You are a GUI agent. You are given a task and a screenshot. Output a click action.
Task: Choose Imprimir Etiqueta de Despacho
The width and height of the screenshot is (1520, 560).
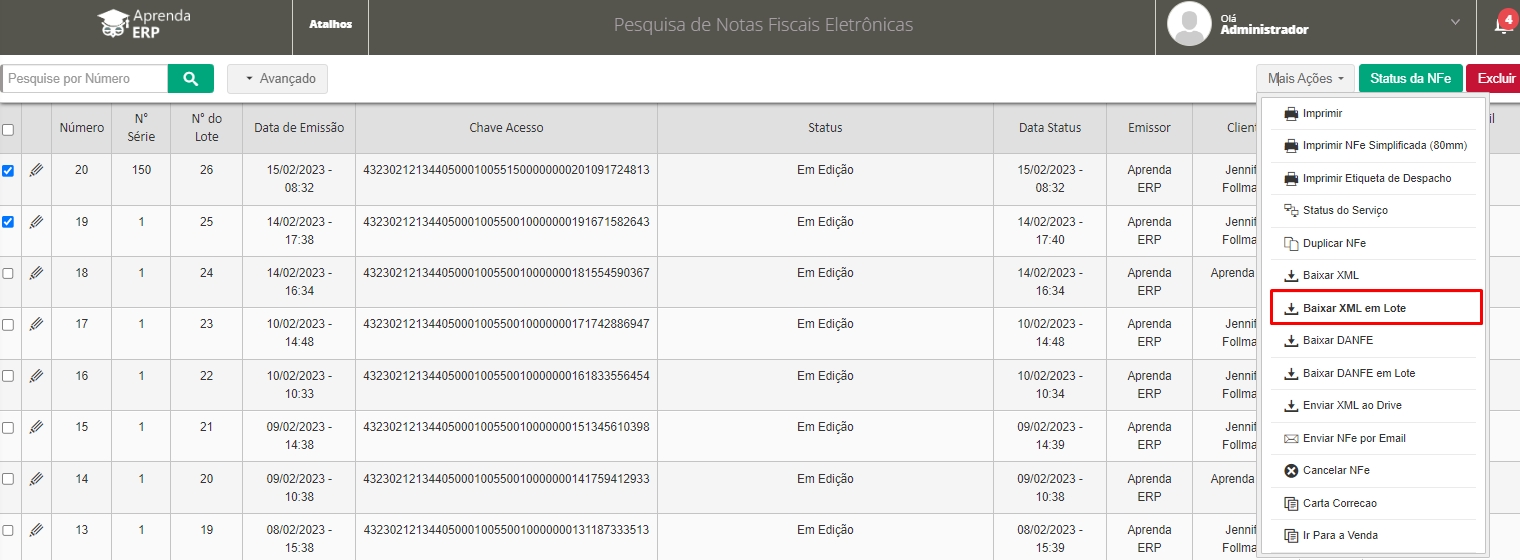[1375, 178]
